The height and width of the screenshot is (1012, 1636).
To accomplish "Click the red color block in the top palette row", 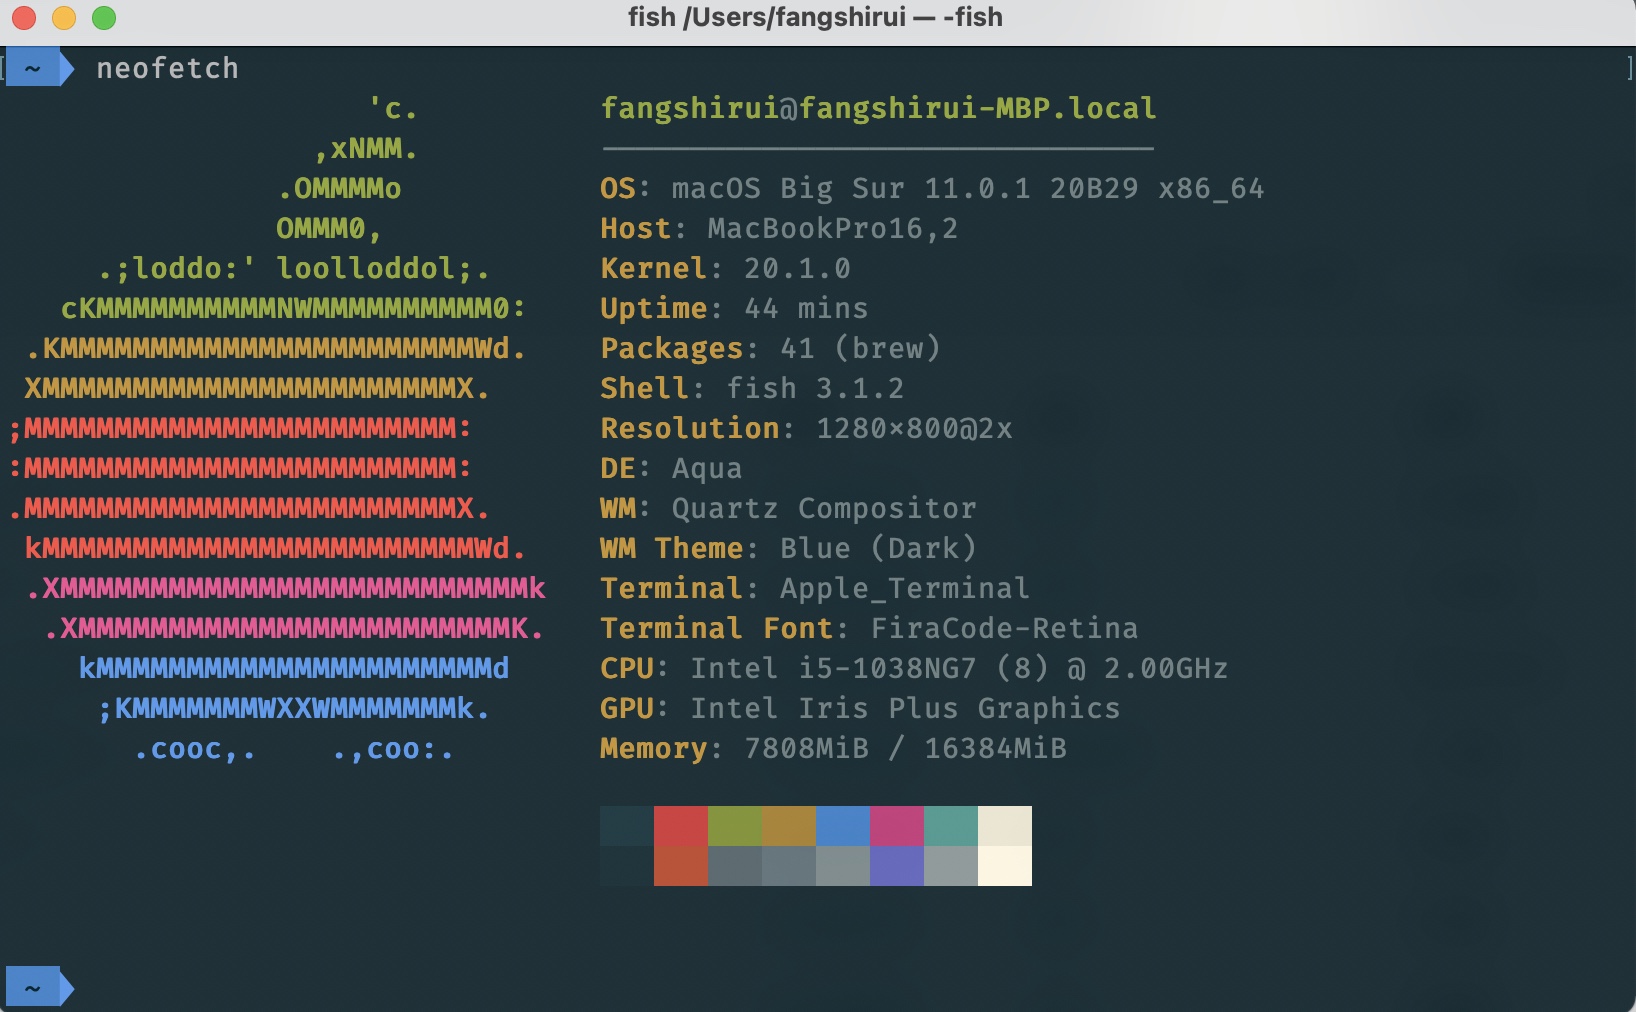I will tap(681, 826).
